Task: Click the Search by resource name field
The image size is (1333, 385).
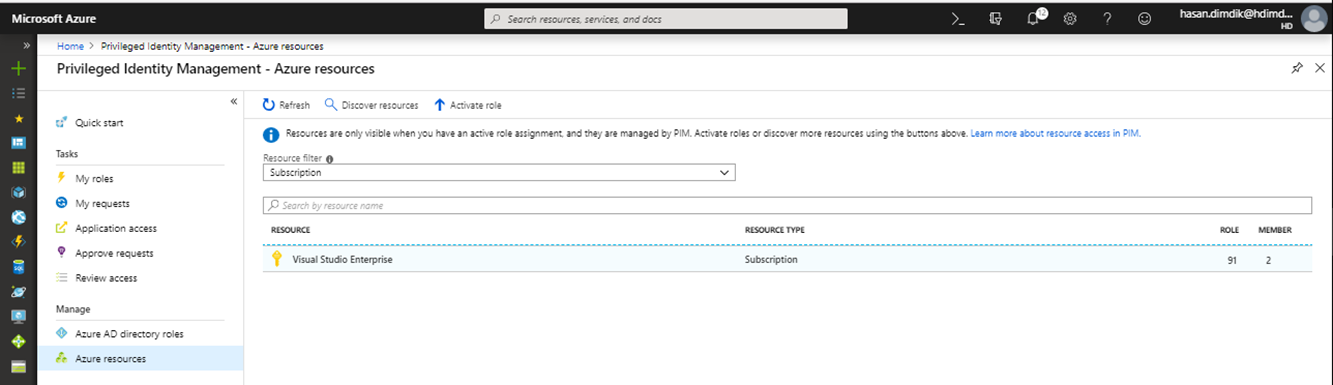Action: point(787,205)
